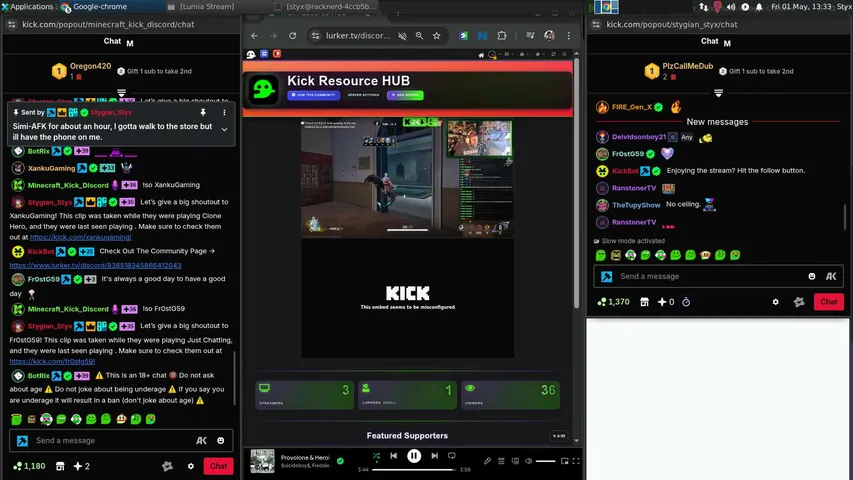Switch to Google-chrome taskbar window
The image size is (853, 480).
point(112,7)
